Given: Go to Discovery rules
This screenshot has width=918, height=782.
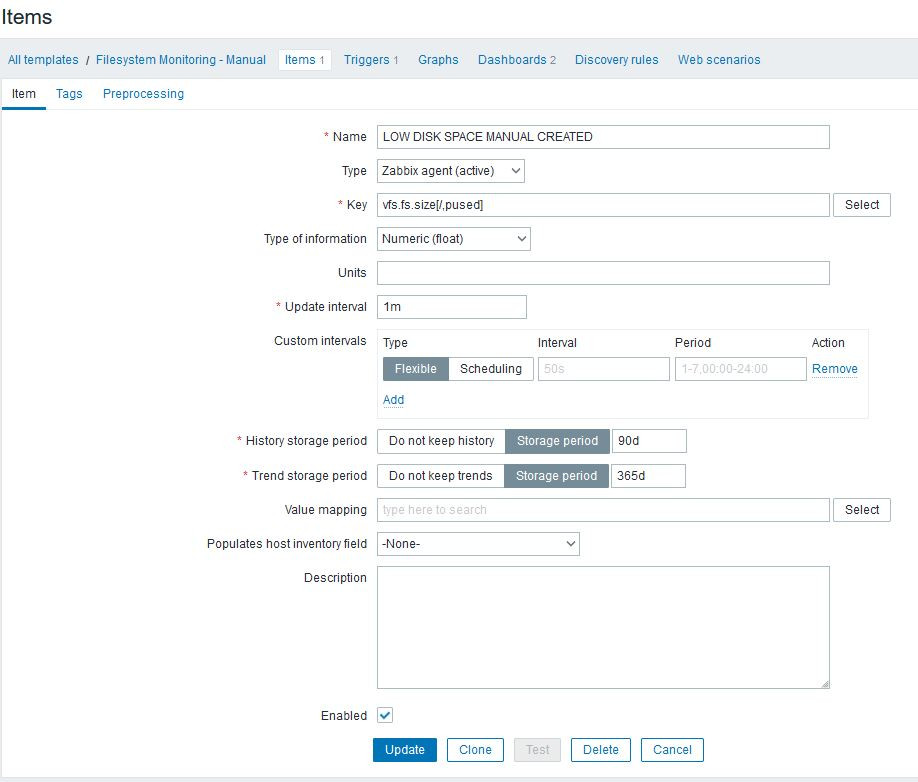Looking at the screenshot, I should (616, 60).
